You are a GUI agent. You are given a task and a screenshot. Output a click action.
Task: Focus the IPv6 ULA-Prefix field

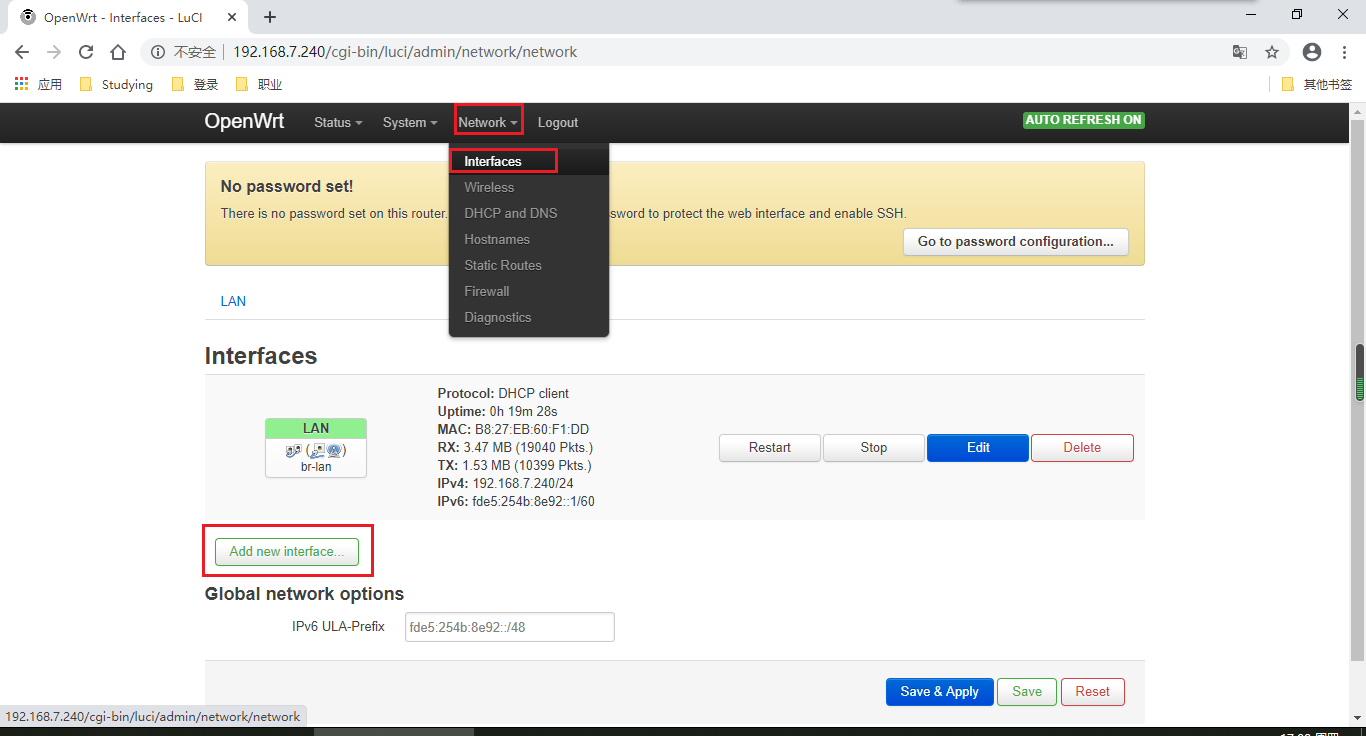(x=510, y=627)
